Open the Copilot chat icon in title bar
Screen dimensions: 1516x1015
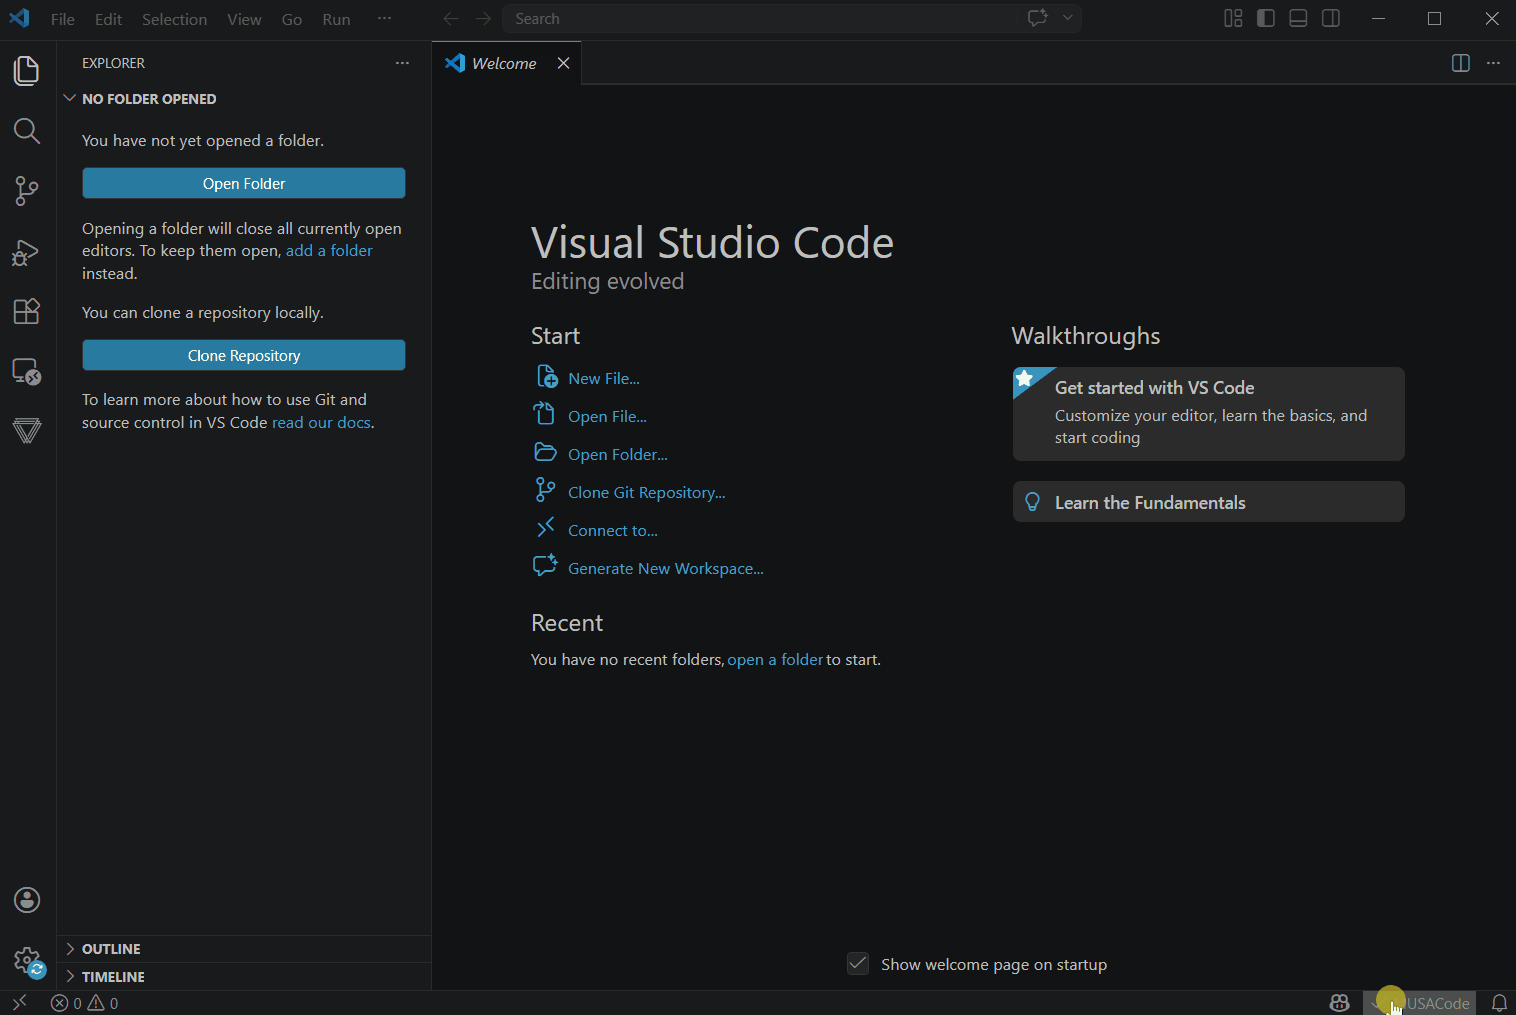pos(1038,18)
